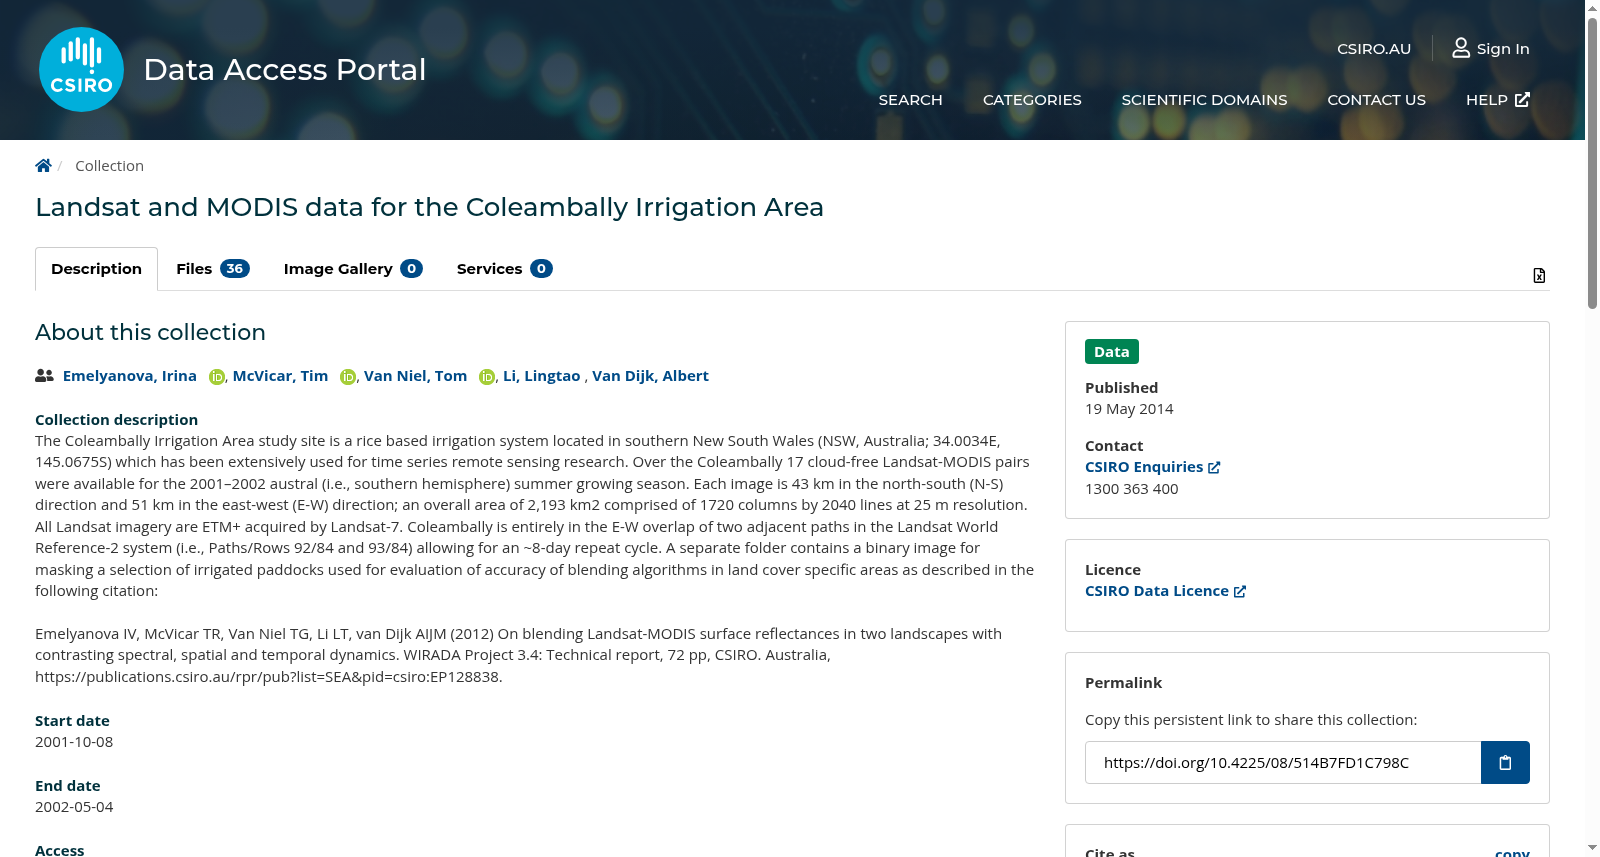Click the End date value 2002-05-04
This screenshot has height=857, width=1600.
click(x=74, y=807)
